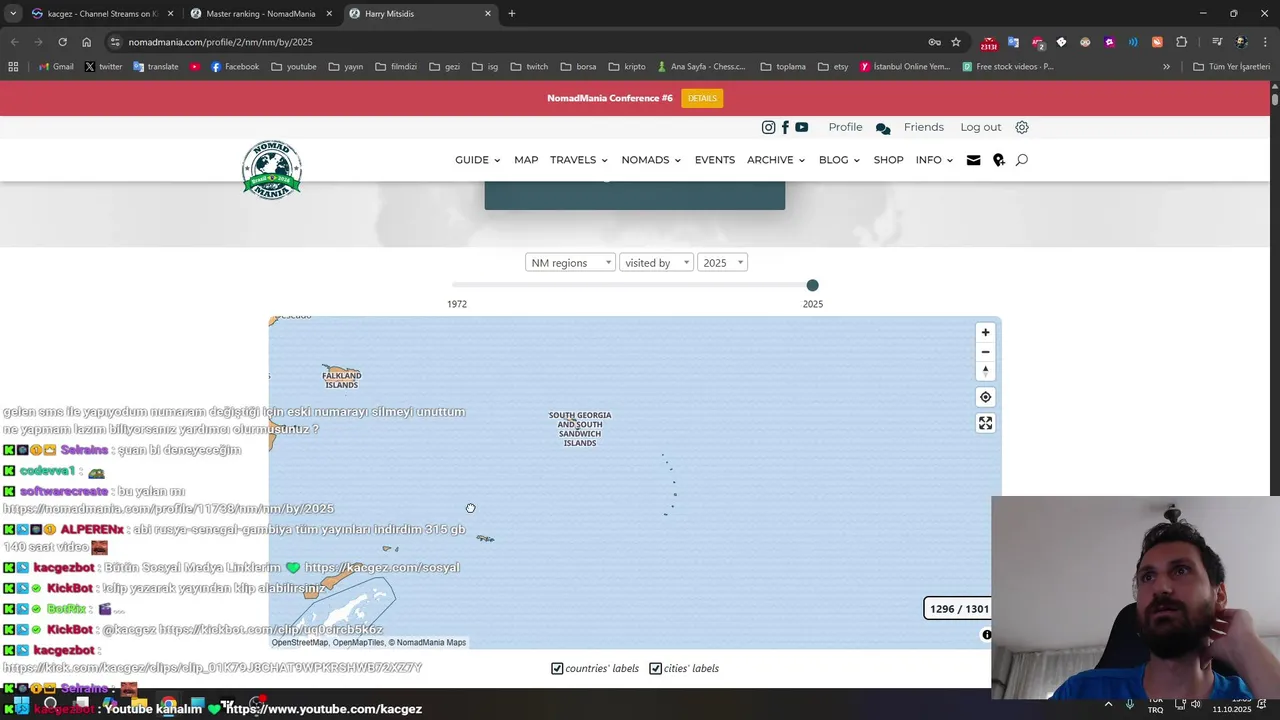This screenshot has height=720, width=1280.
Task: Show hidden bookmarks chevron
Action: [x=1166, y=67]
